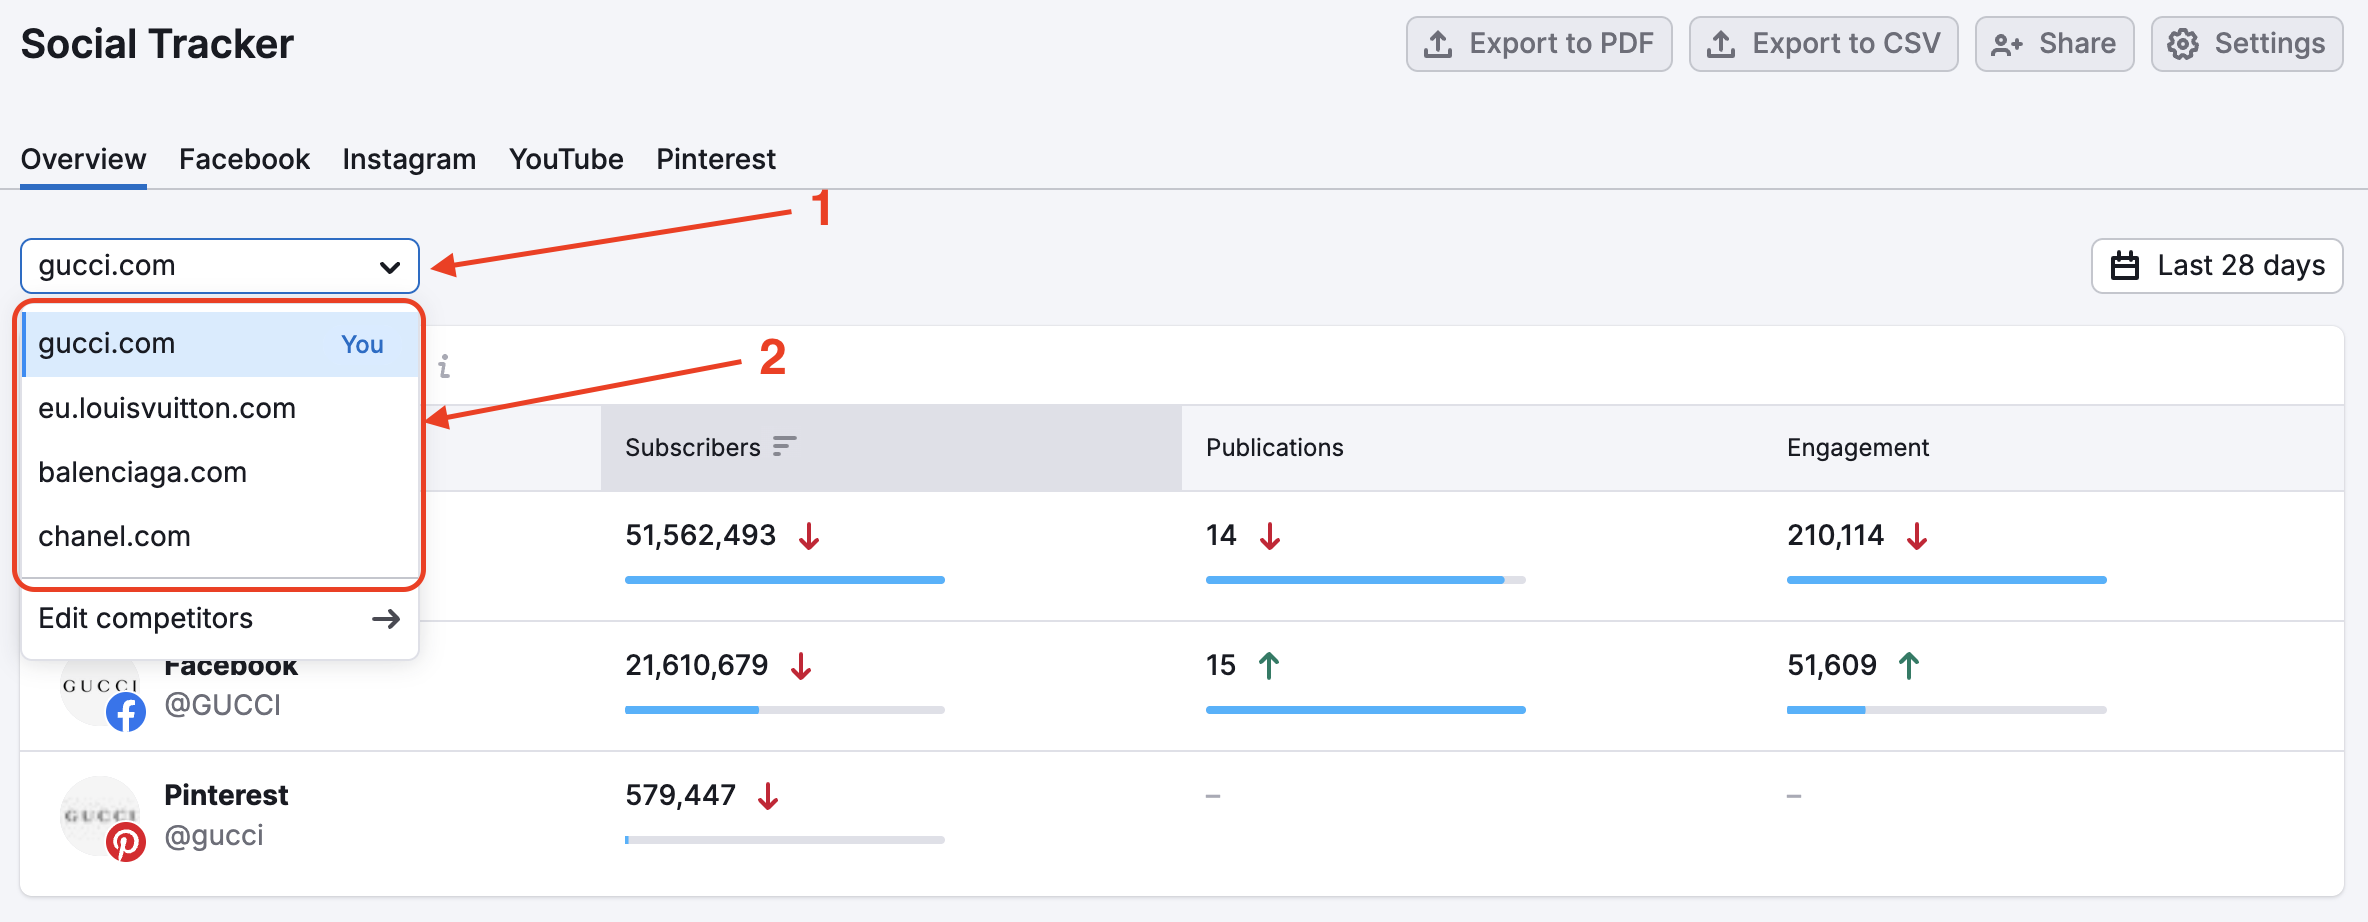The image size is (2368, 922).
Task: Click the Export to CSV upload icon
Action: 1722,43
